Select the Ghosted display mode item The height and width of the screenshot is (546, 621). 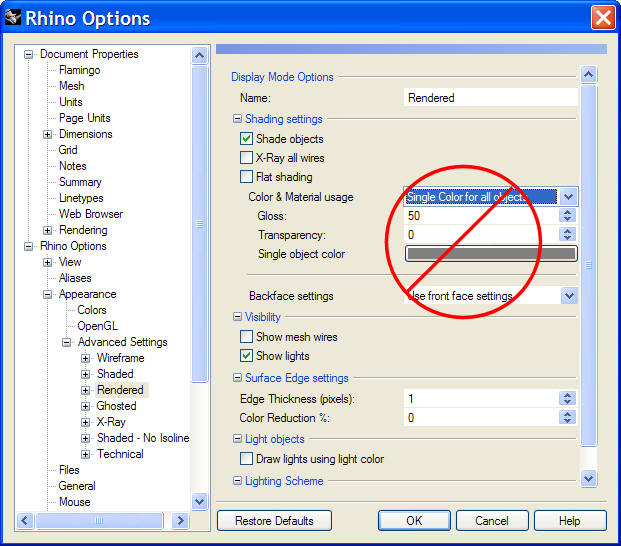[x=116, y=406]
